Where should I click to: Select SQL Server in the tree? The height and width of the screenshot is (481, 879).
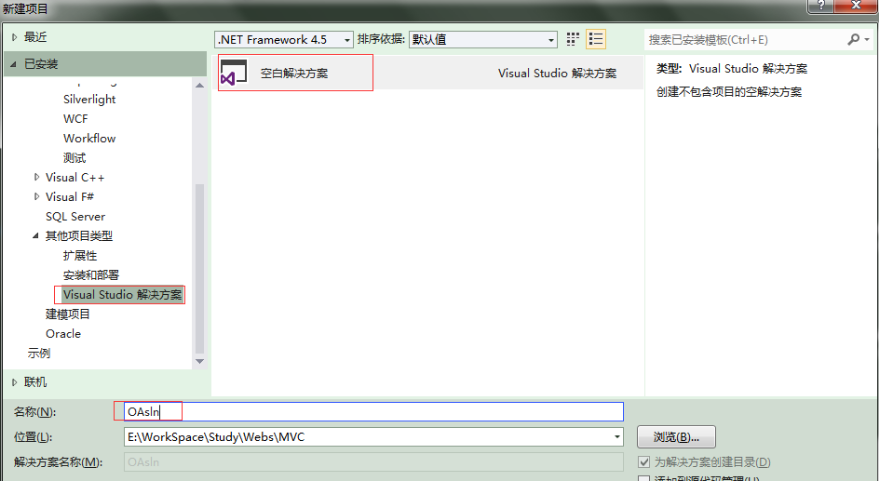click(75, 216)
